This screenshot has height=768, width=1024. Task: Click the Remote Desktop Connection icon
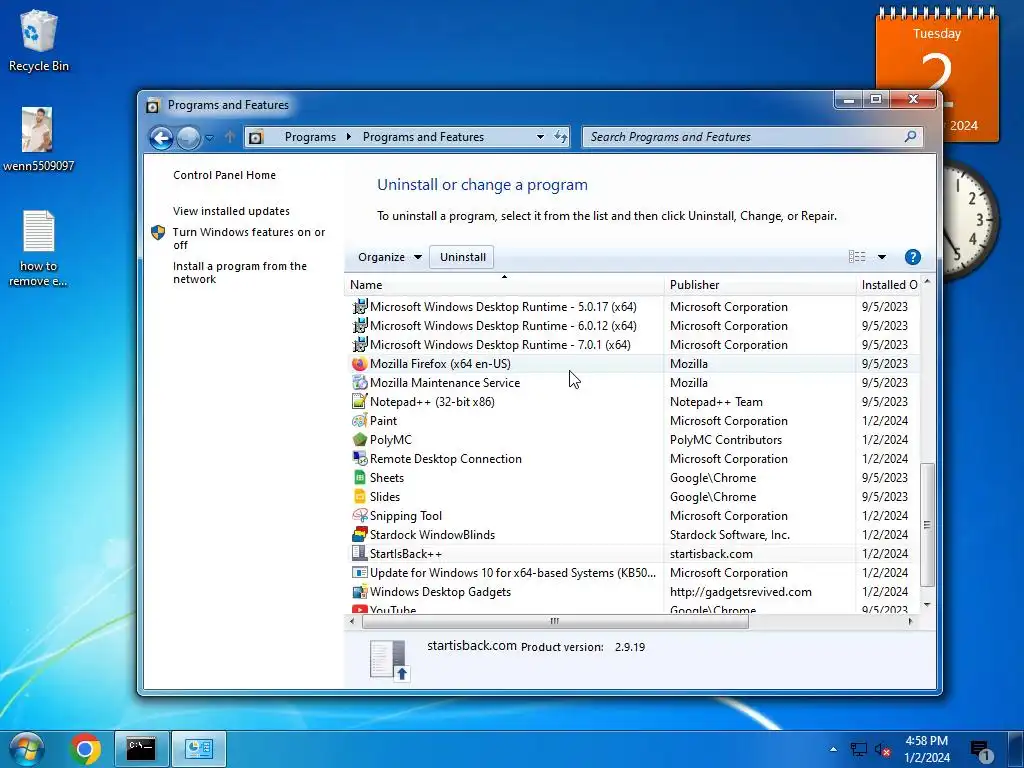point(359,458)
